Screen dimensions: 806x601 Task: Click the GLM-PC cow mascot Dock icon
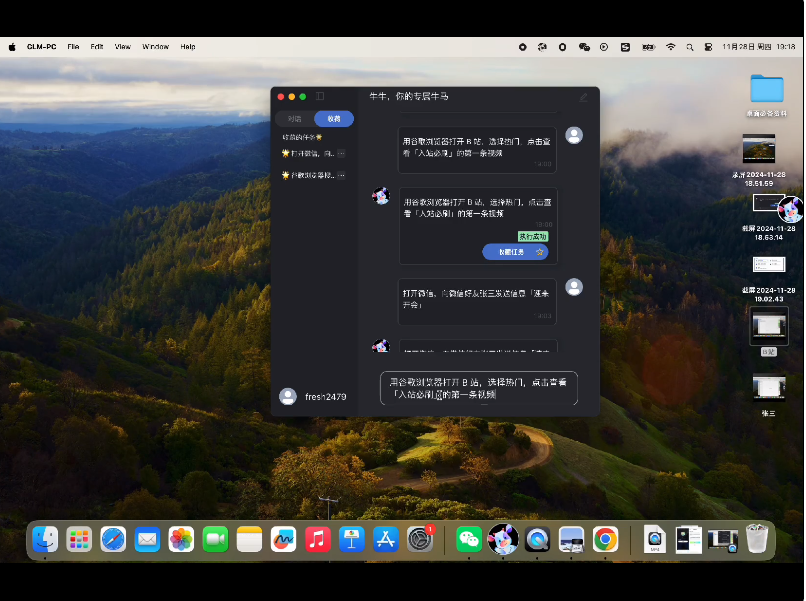tap(503, 539)
